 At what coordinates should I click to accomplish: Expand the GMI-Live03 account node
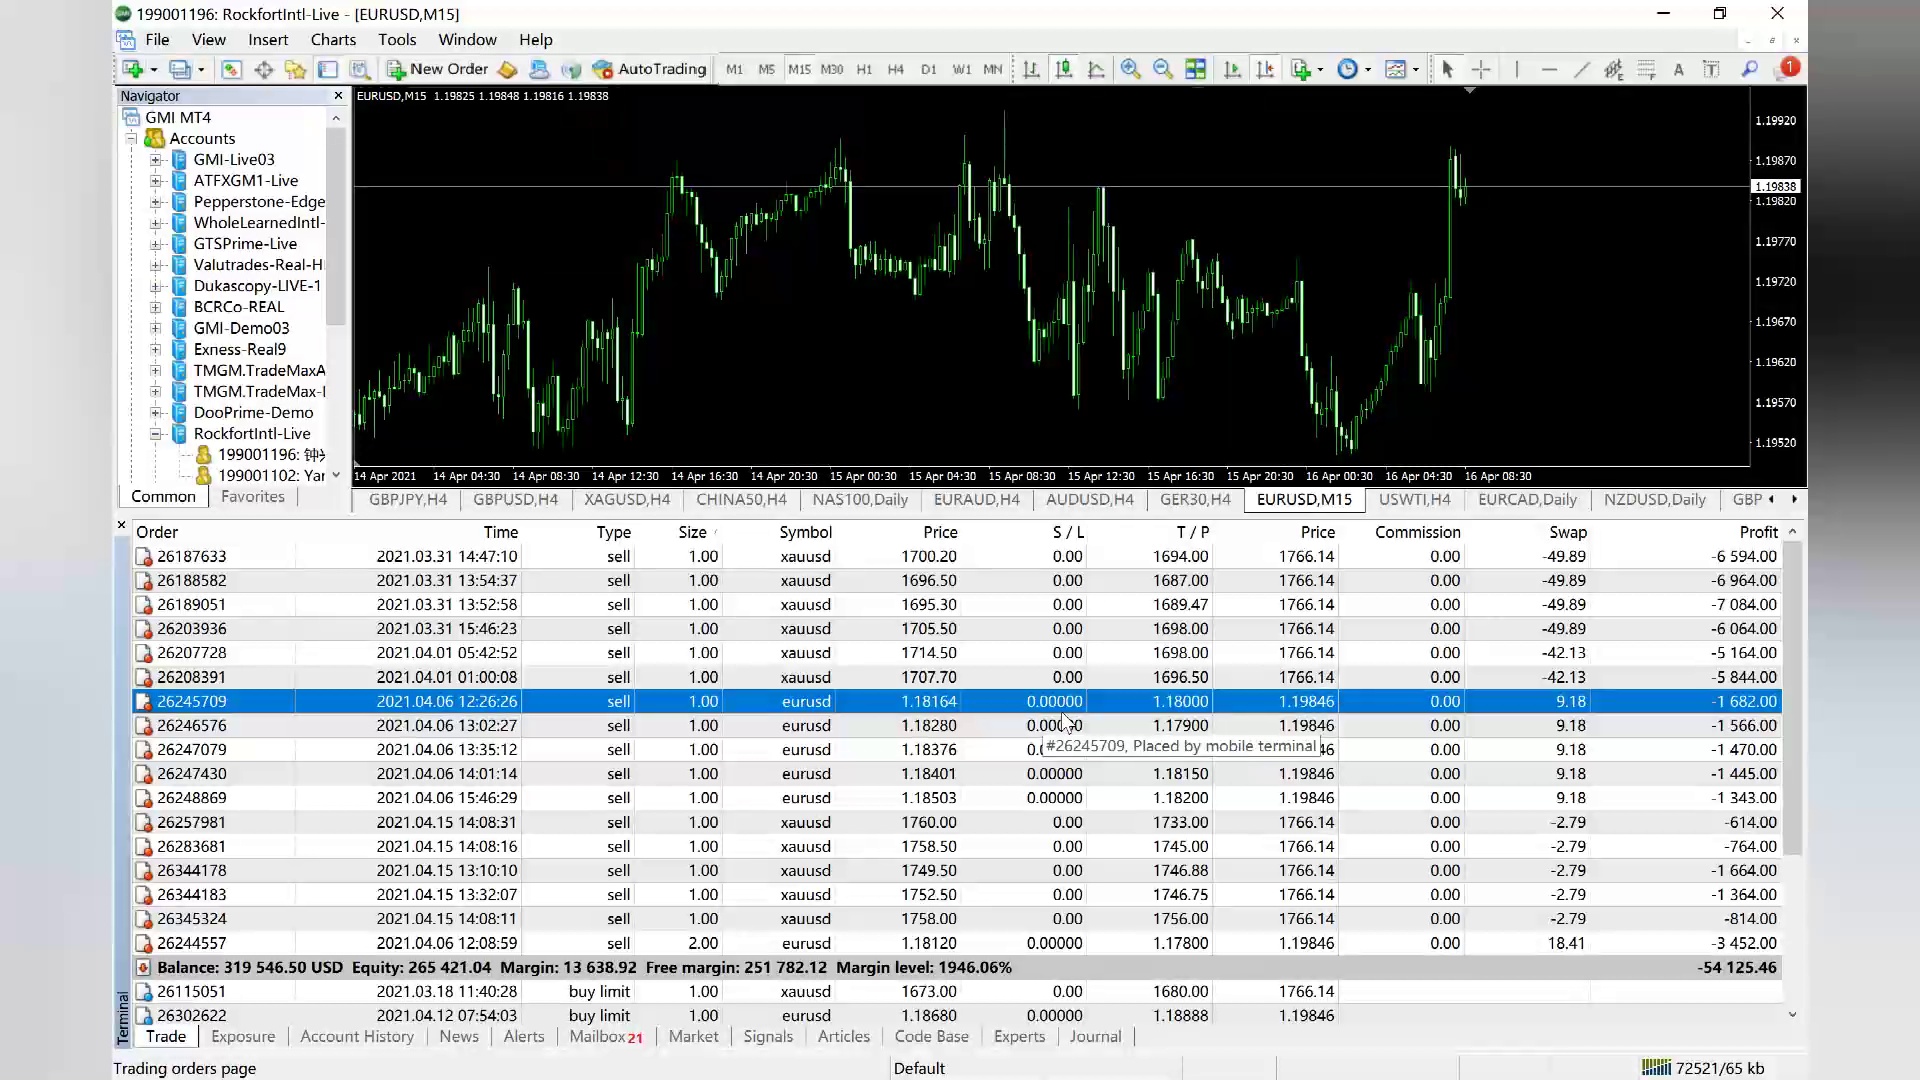click(156, 160)
